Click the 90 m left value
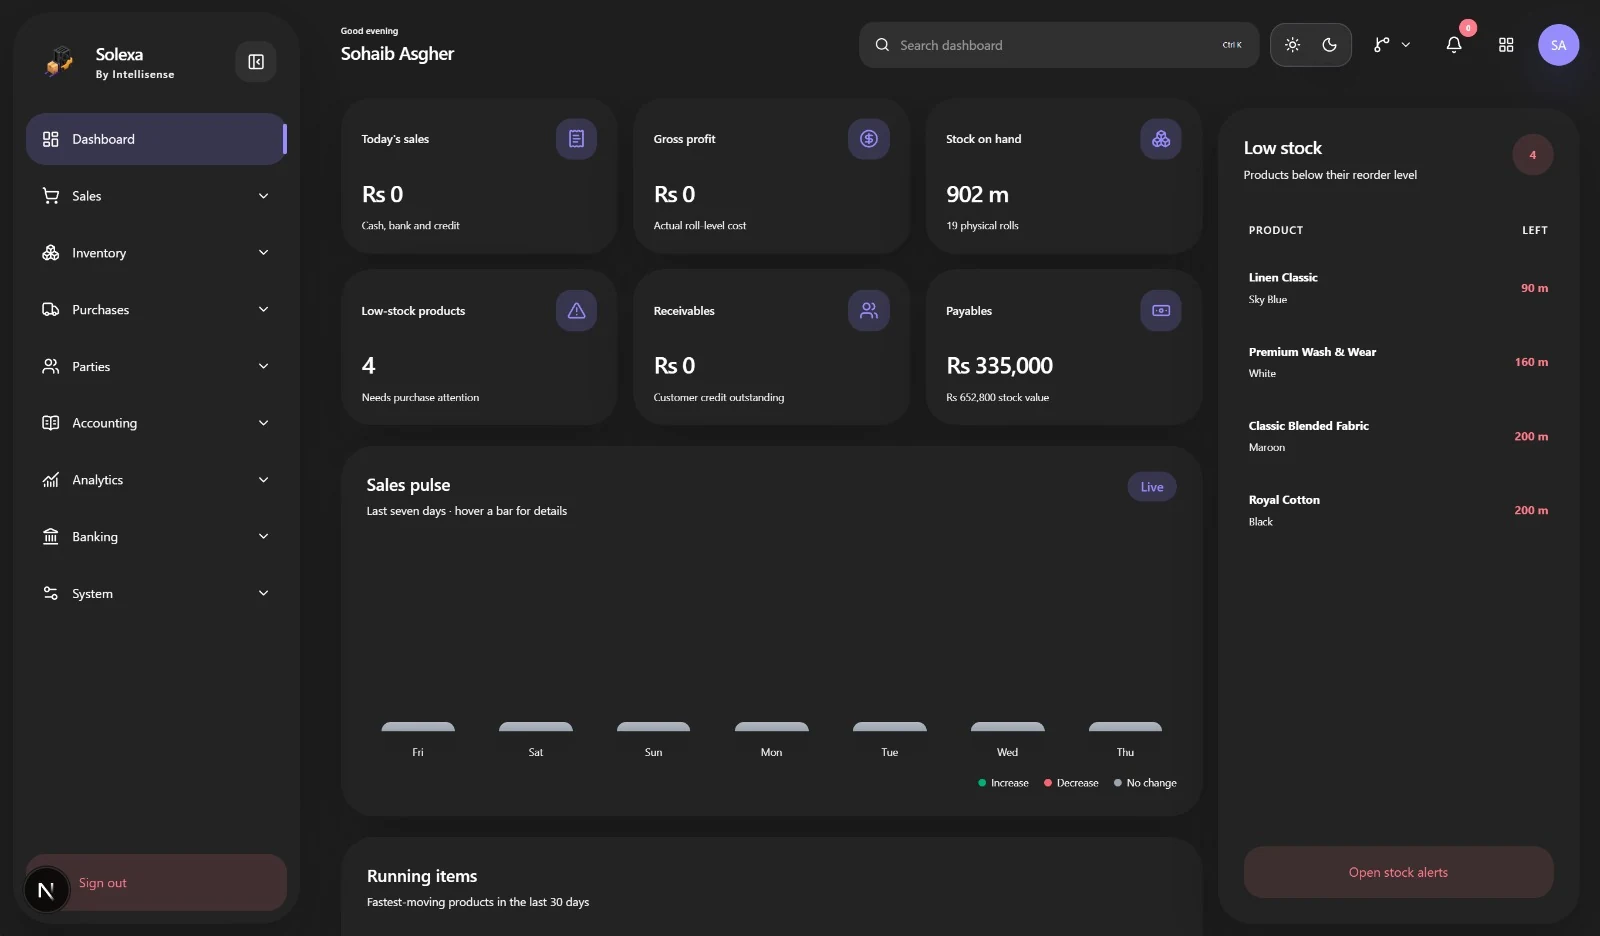Image resolution: width=1600 pixels, height=936 pixels. coord(1534,288)
